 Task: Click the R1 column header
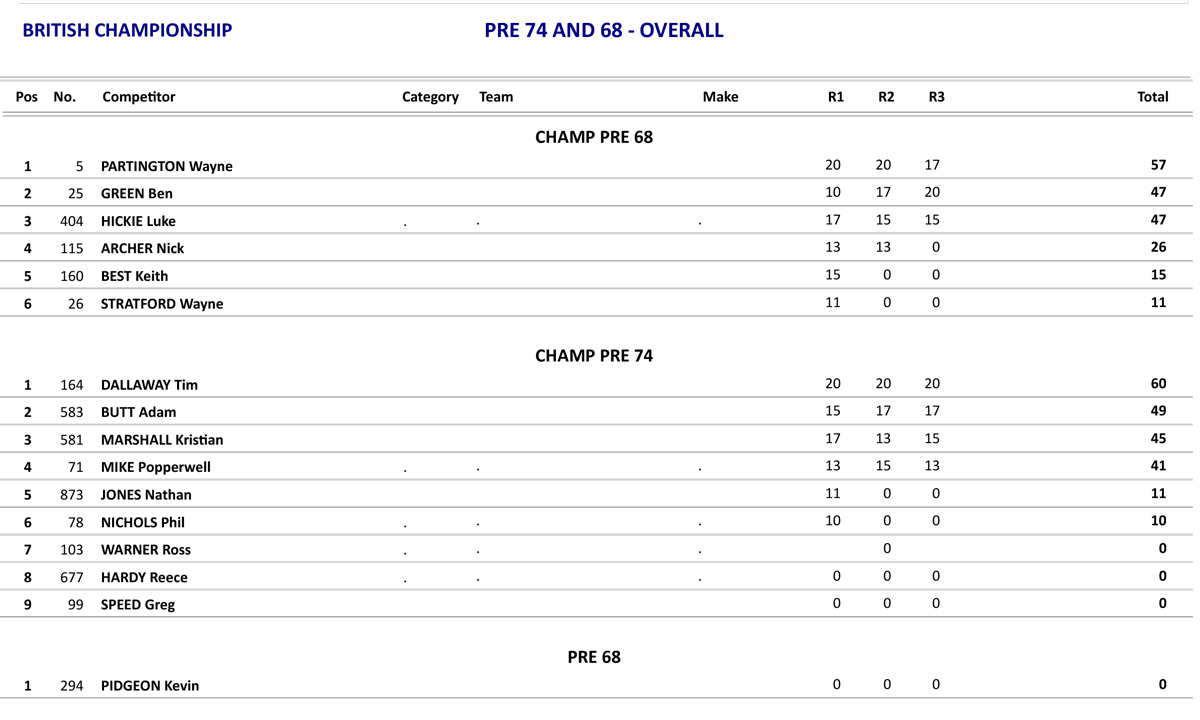pos(835,97)
